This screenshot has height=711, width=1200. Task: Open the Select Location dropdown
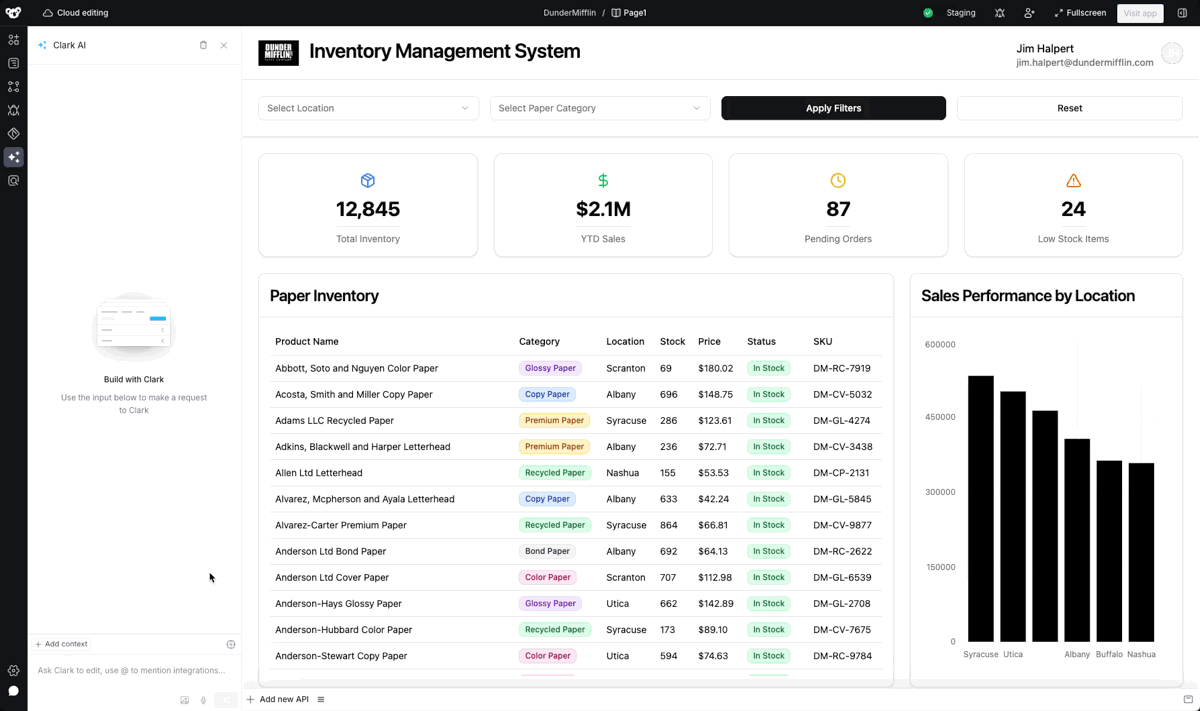tap(368, 108)
